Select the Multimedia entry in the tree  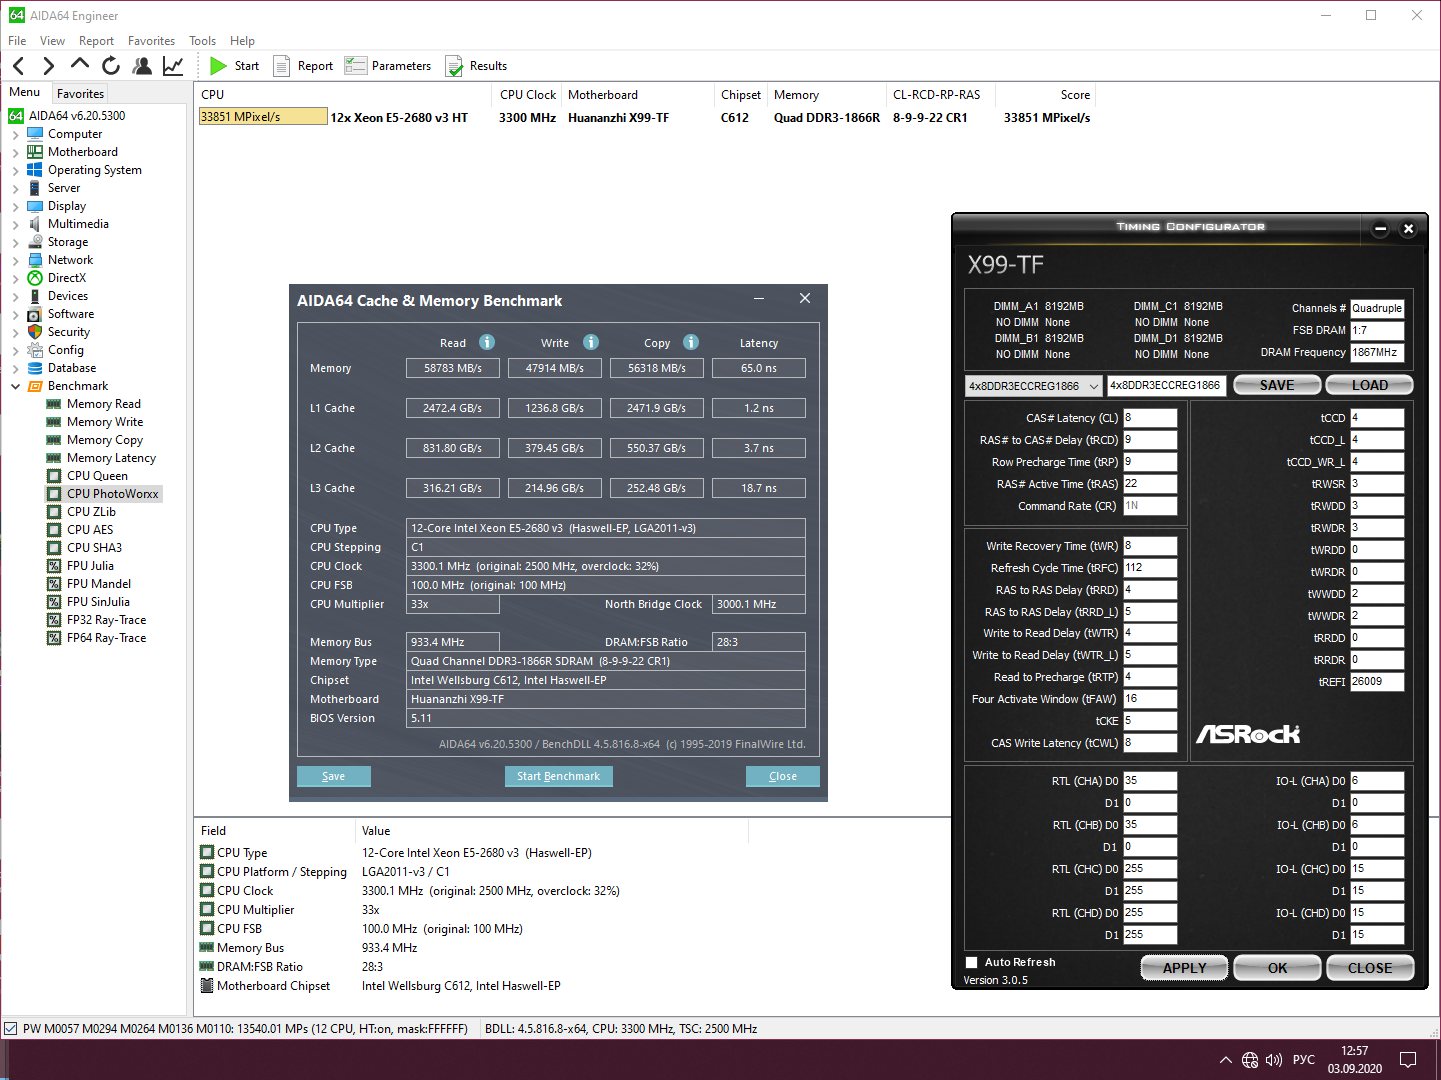click(78, 224)
